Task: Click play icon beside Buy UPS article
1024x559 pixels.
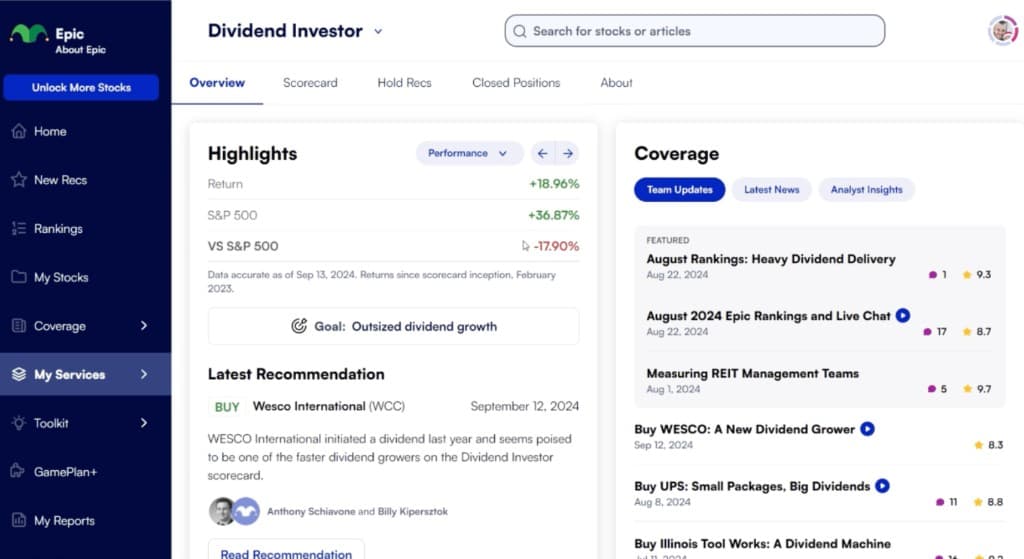Action: 882,486
